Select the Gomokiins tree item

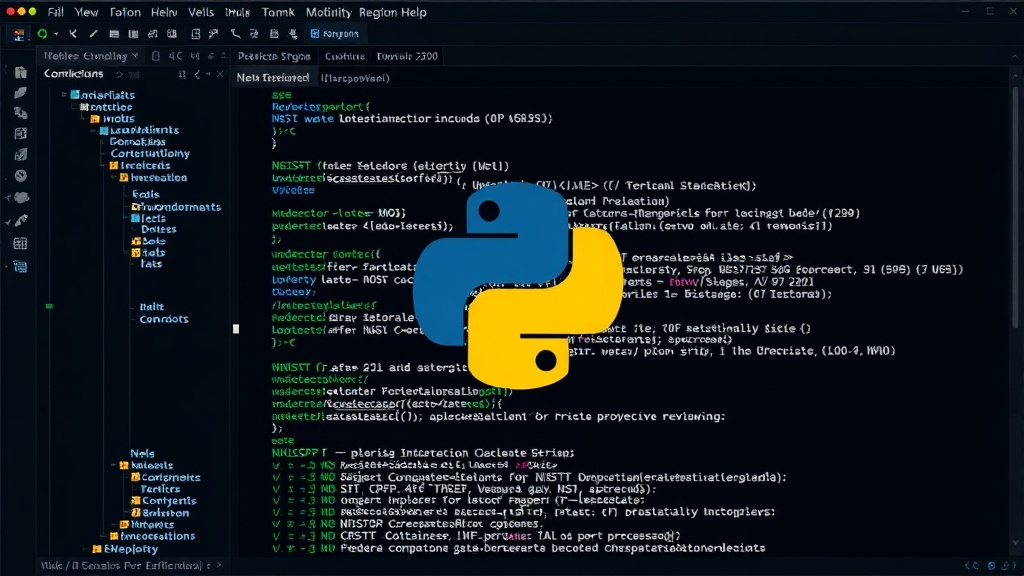click(137, 142)
